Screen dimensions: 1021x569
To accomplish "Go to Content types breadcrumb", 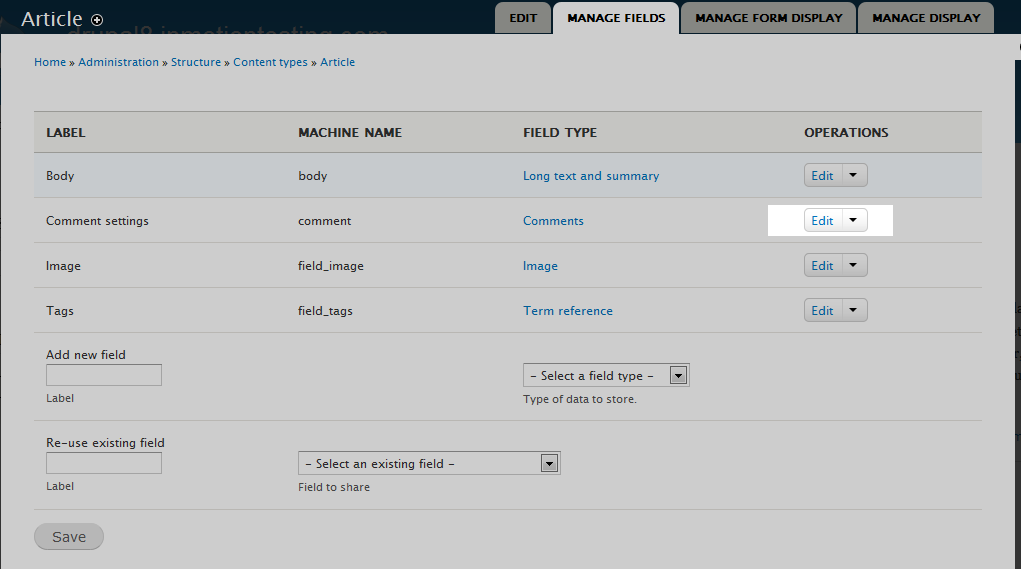I will 270,62.
